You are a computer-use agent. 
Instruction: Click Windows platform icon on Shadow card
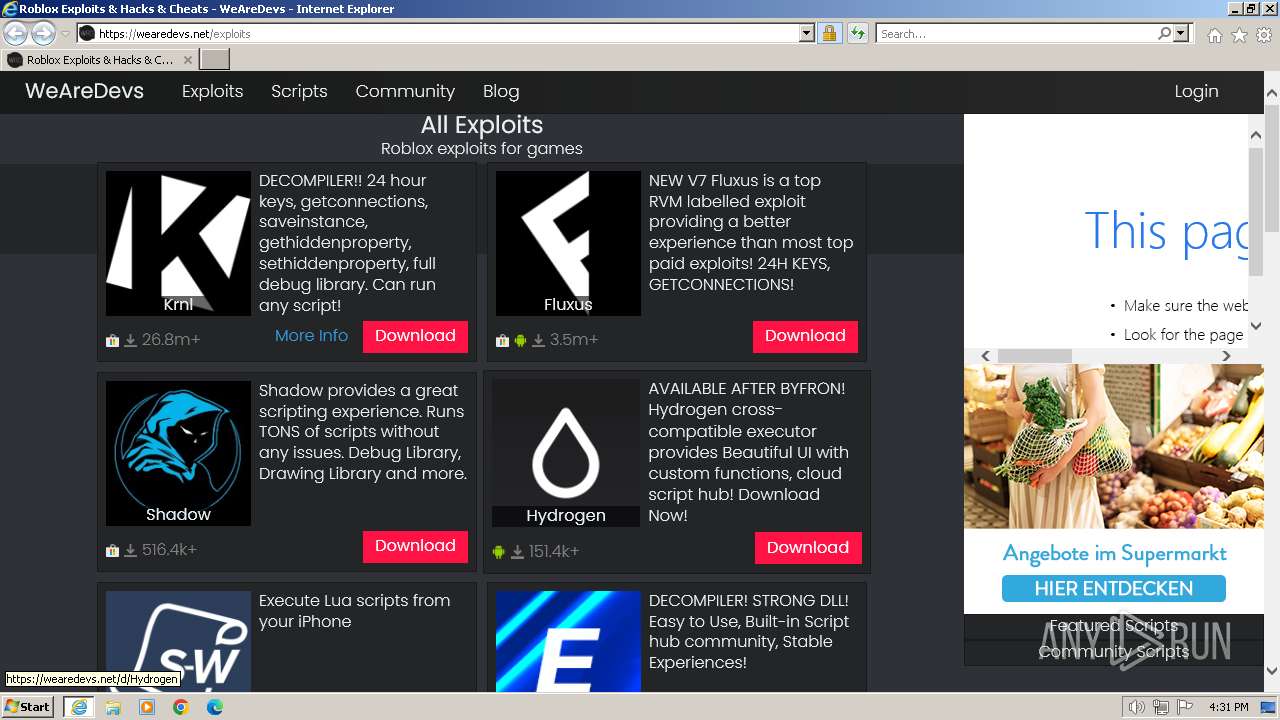coord(113,550)
